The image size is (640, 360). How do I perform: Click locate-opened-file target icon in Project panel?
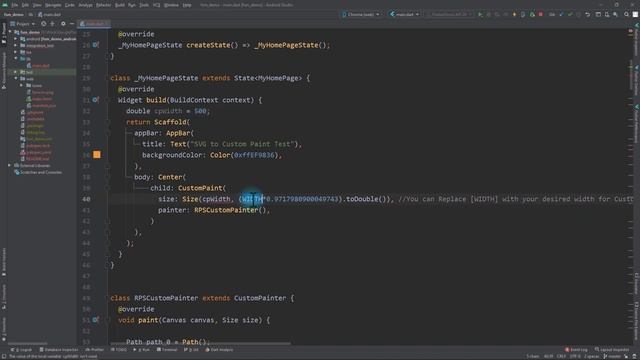[x=44, y=24]
